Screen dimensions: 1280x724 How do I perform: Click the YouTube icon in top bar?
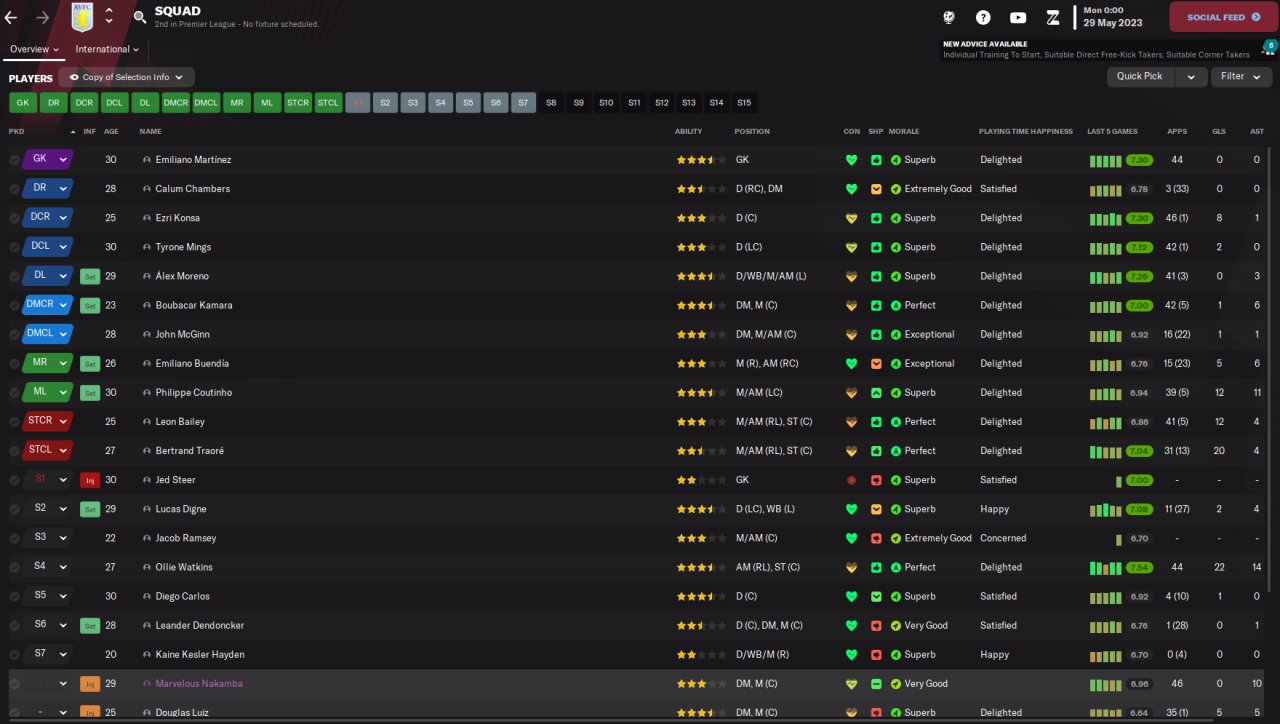pyautogui.click(x=1018, y=17)
